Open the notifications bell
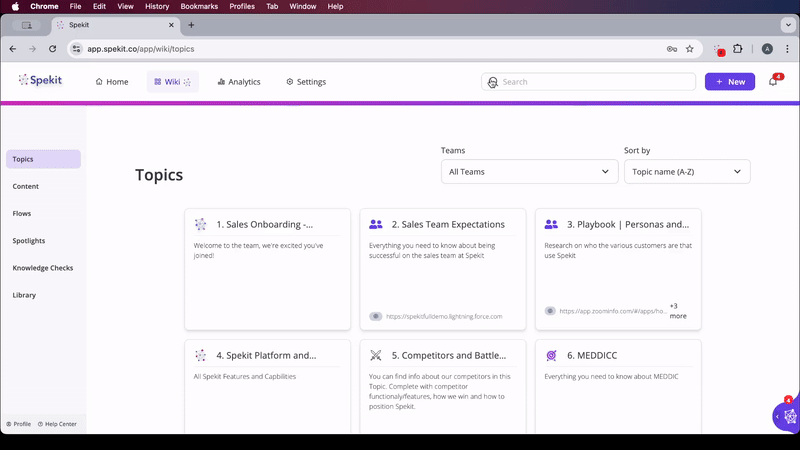Viewport: 800px width, 450px height. click(773, 82)
